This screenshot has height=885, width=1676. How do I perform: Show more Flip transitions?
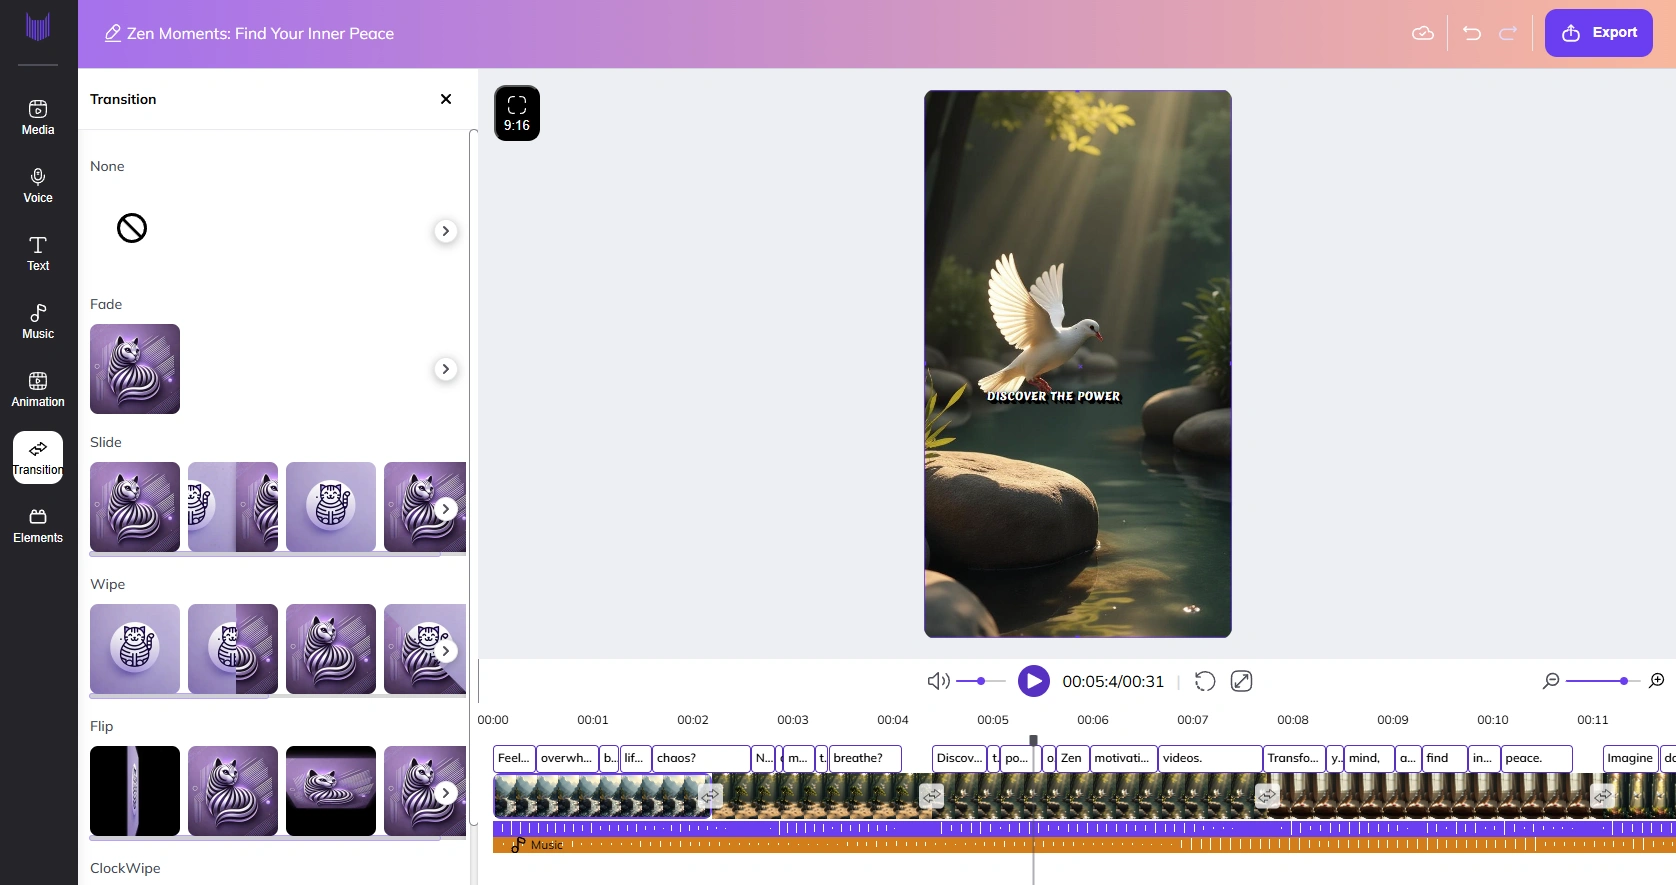(446, 793)
